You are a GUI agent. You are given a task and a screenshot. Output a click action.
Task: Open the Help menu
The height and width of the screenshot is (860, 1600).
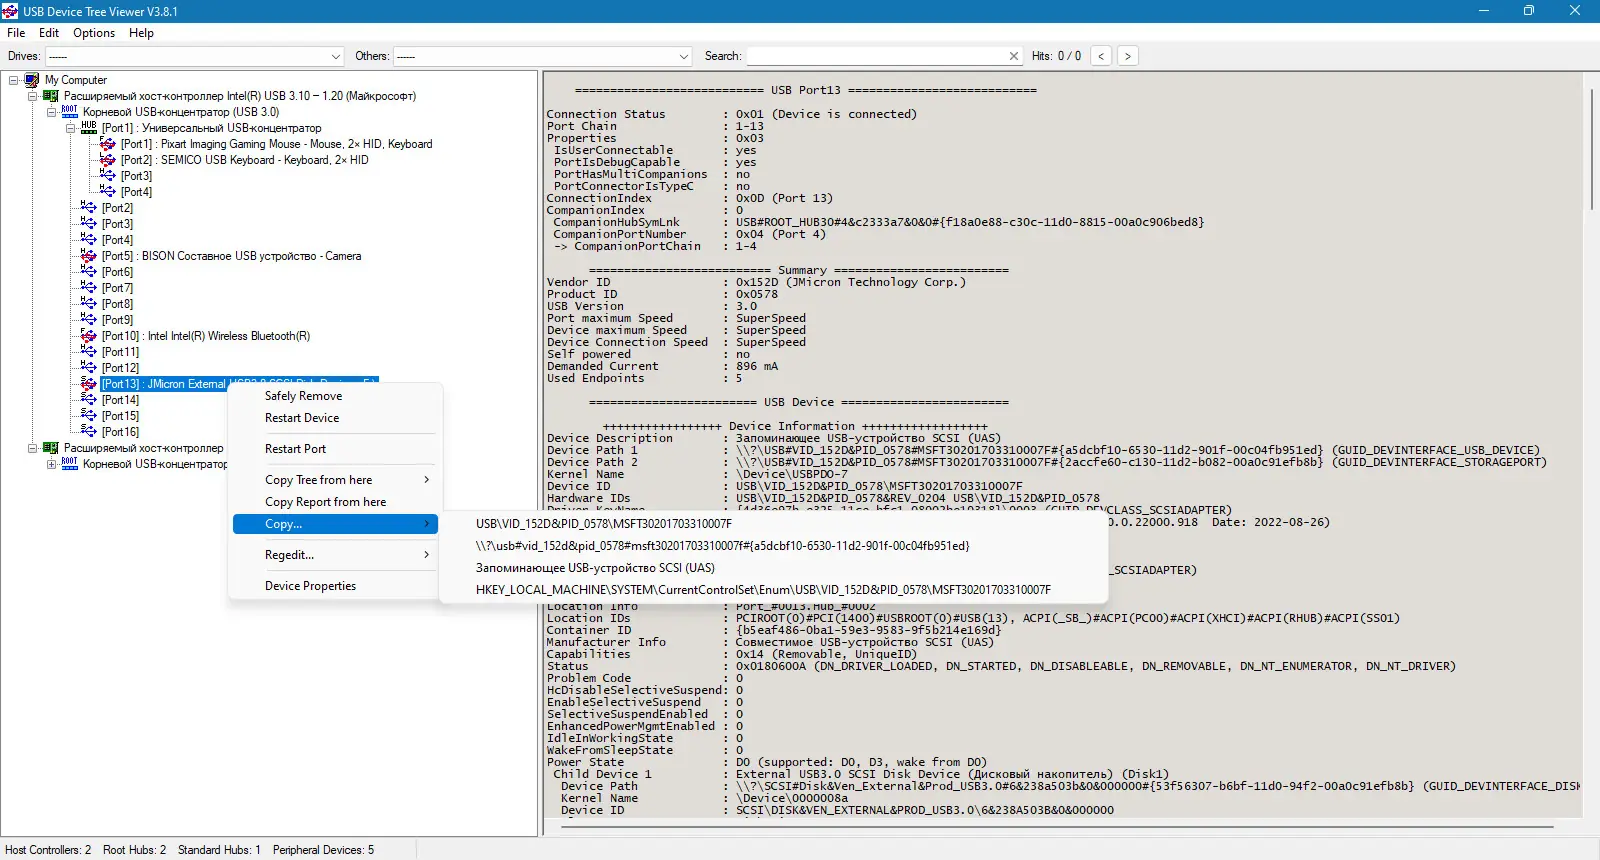[x=141, y=33]
